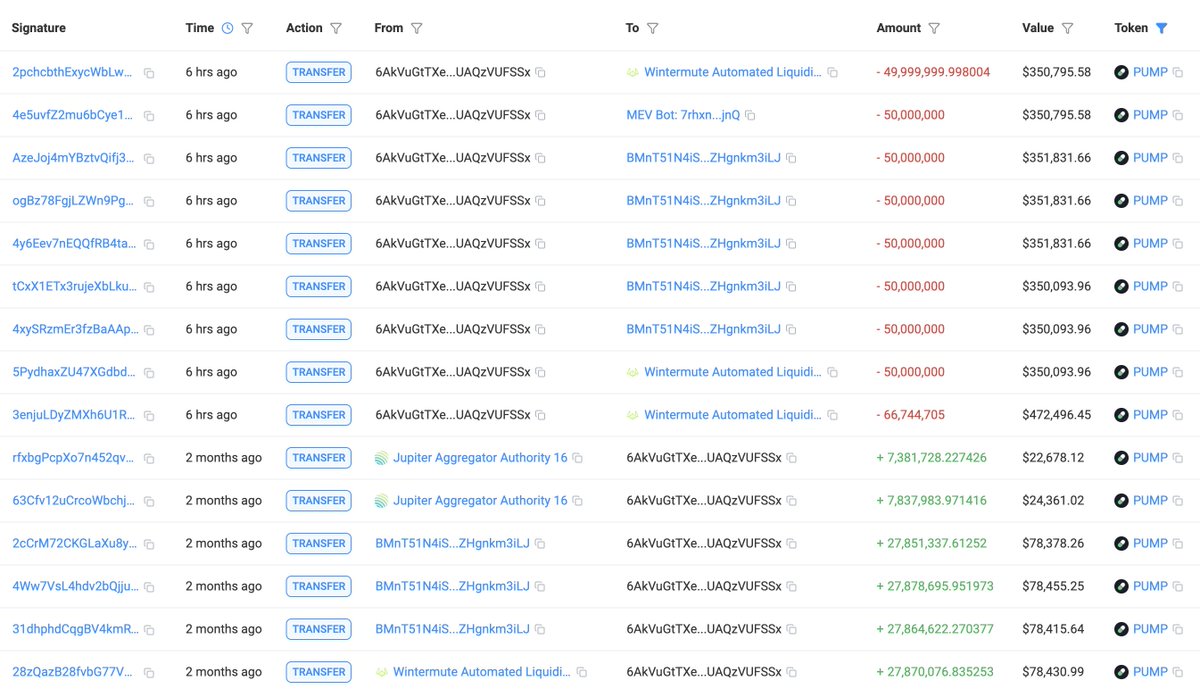The image size is (1200, 689).
Task: Copy Jupiter Aggregator address in the rfxbgPcpXo7n452qv row
Action: click(577, 459)
